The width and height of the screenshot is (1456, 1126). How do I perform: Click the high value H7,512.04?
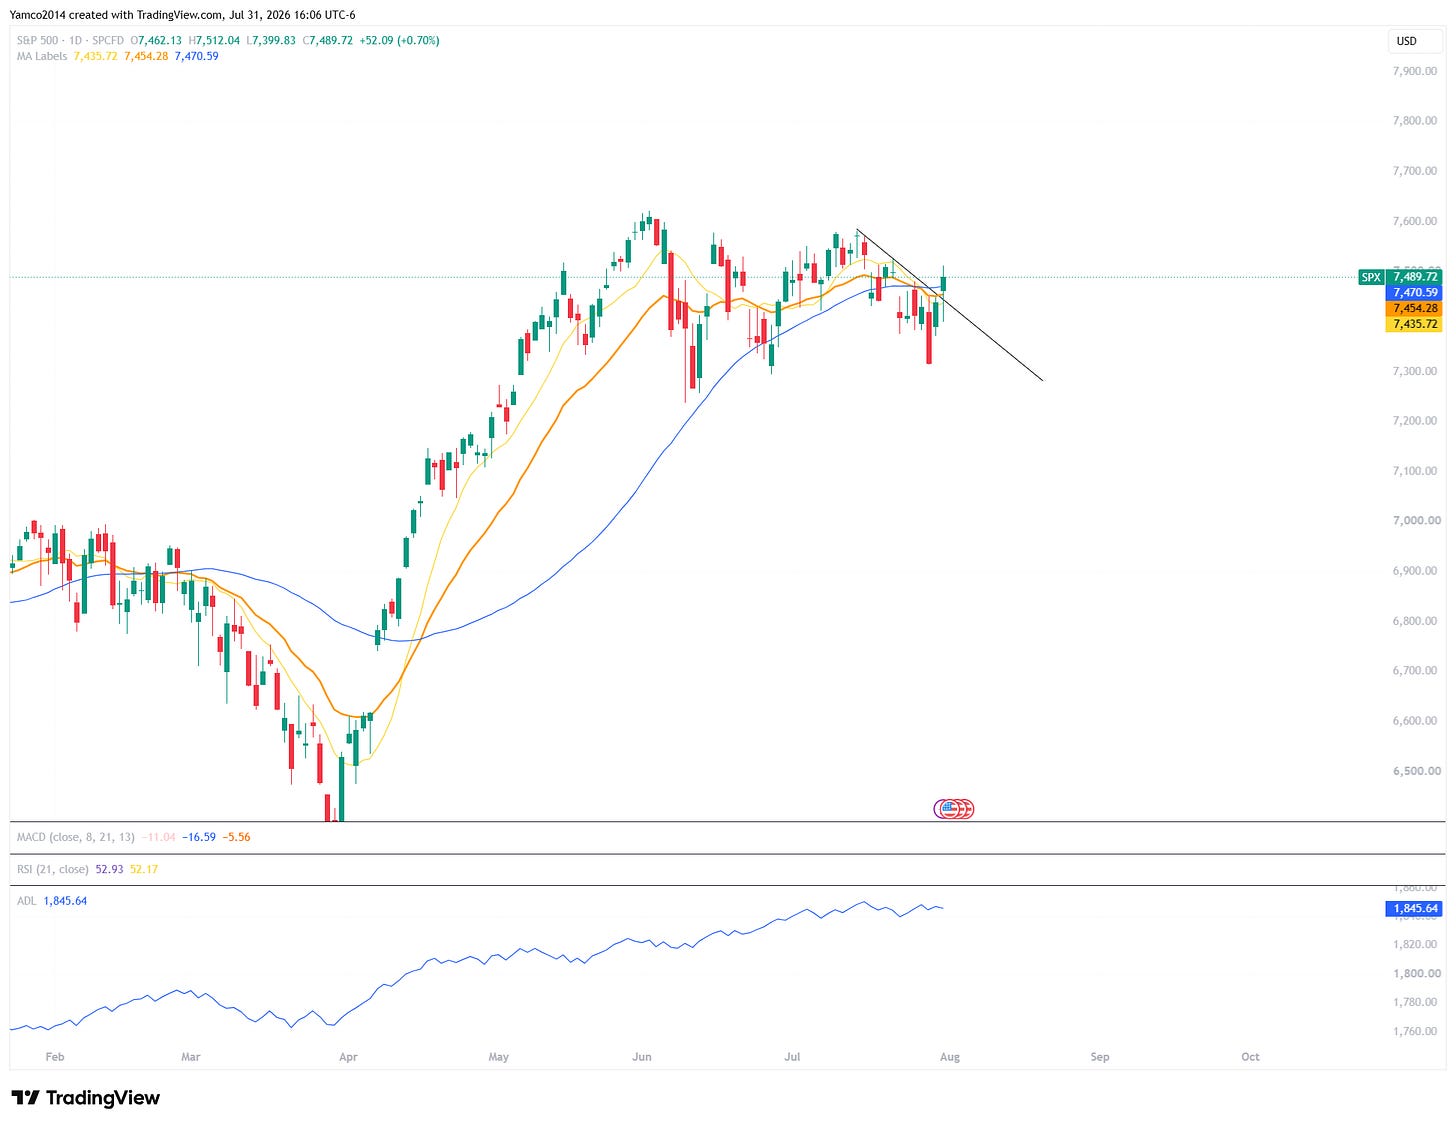[x=214, y=41]
